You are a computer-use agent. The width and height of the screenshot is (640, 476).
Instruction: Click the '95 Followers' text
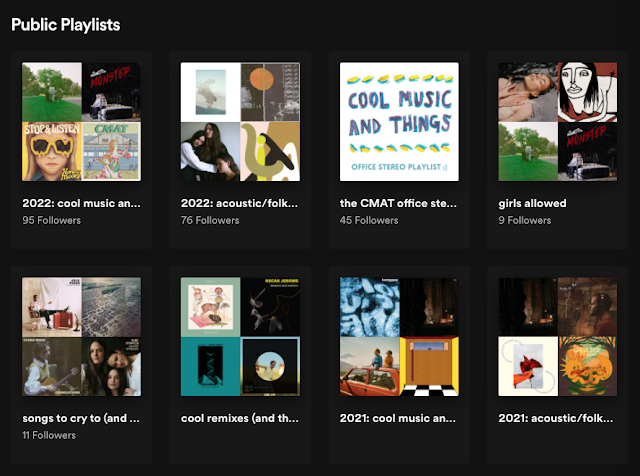coord(51,220)
